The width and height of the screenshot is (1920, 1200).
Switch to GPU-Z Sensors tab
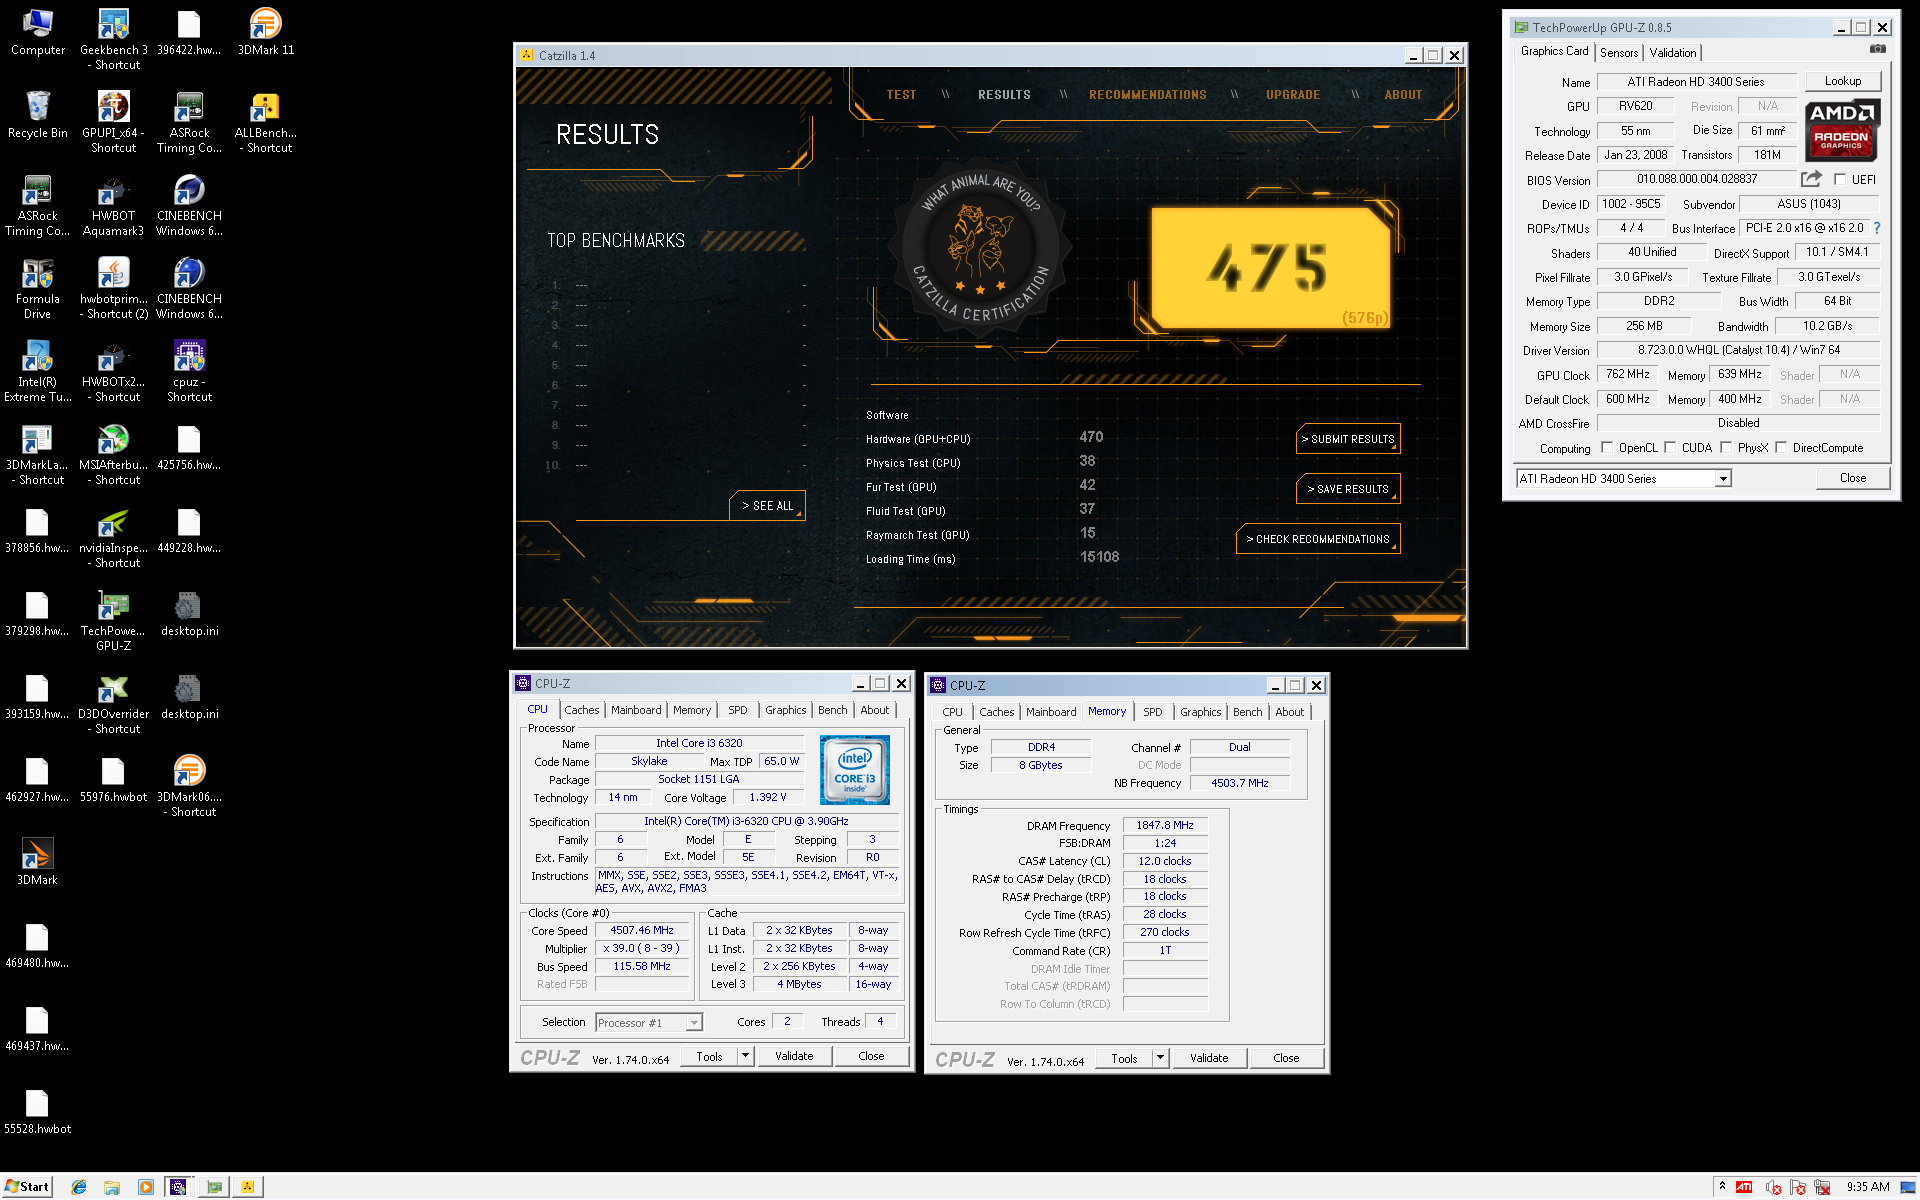pyautogui.click(x=1619, y=53)
